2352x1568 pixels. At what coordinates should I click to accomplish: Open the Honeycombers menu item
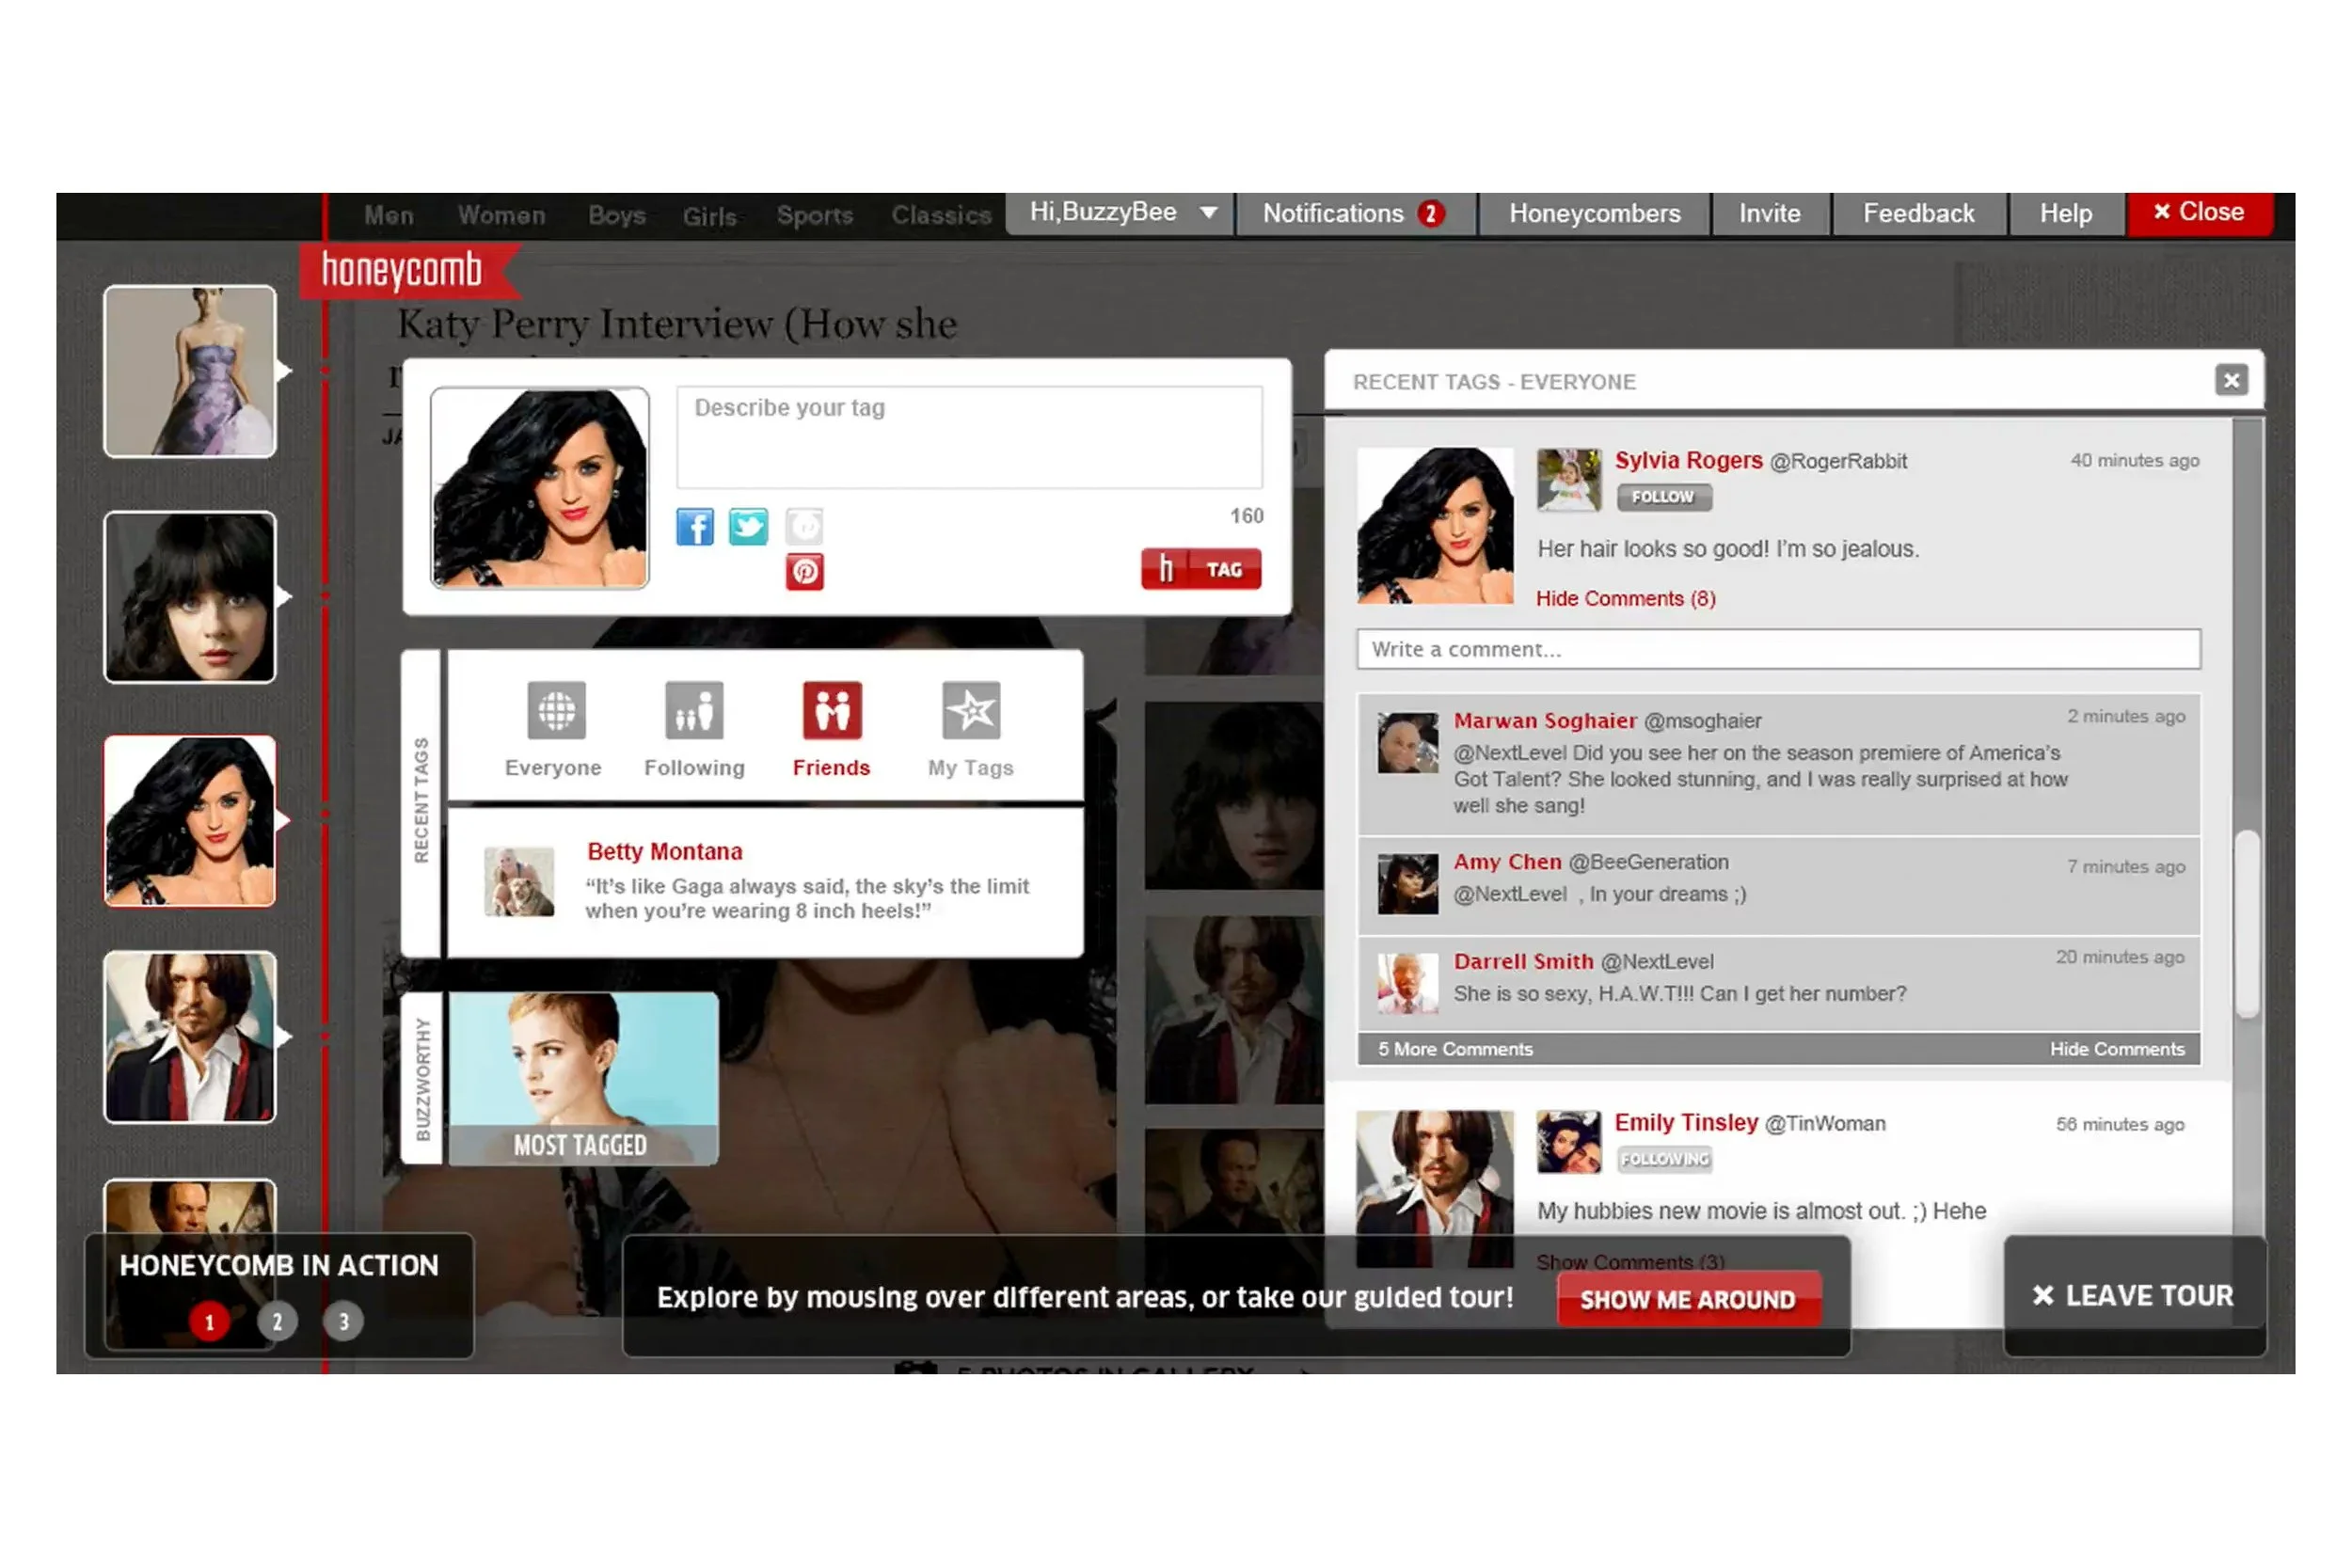(1594, 214)
